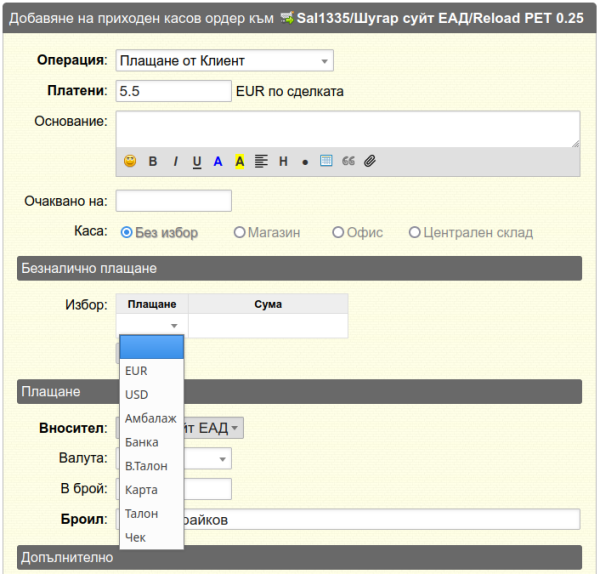Expand the Вносител combo box arrow
The width and height of the screenshot is (600, 574).
pos(235,428)
